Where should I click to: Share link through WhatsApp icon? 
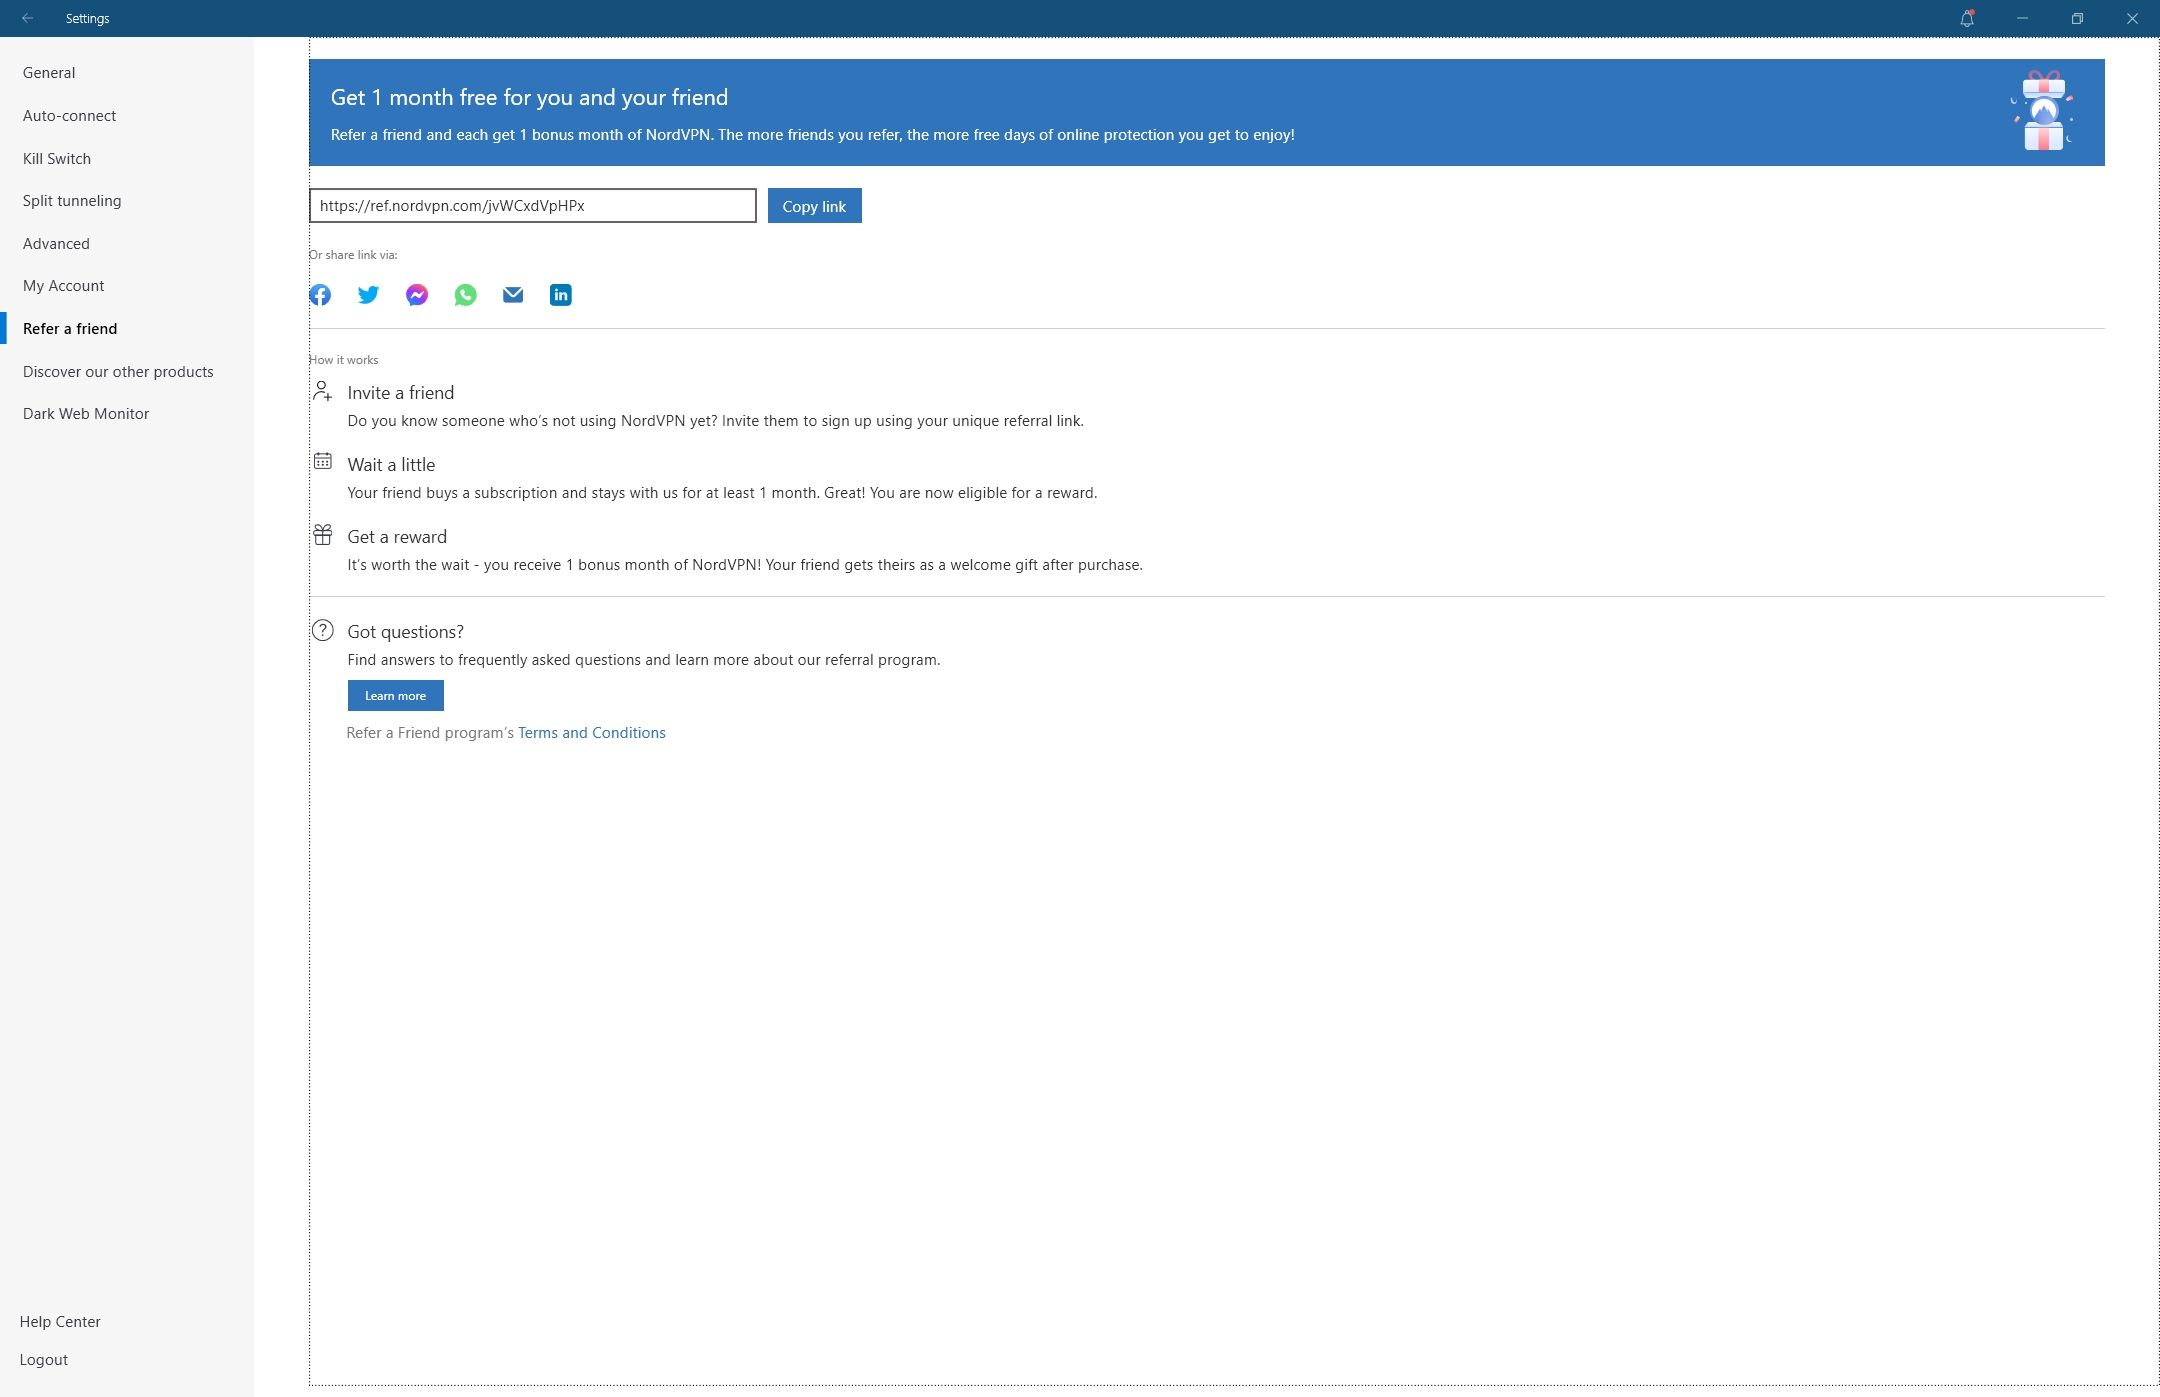(x=465, y=295)
